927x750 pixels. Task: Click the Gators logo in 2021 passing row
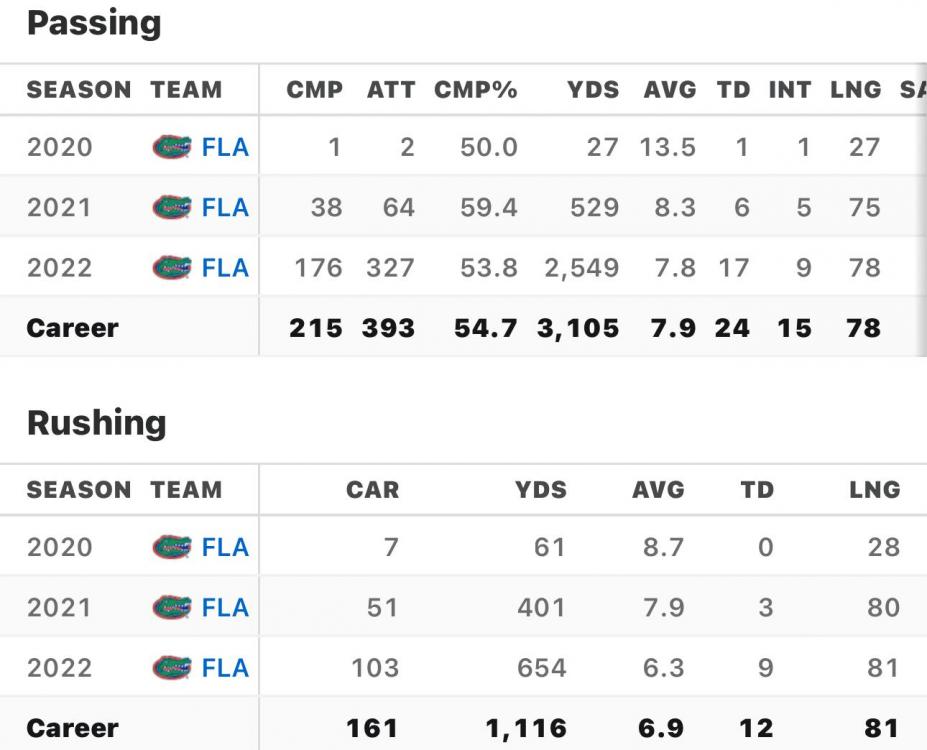pyautogui.click(x=171, y=208)
